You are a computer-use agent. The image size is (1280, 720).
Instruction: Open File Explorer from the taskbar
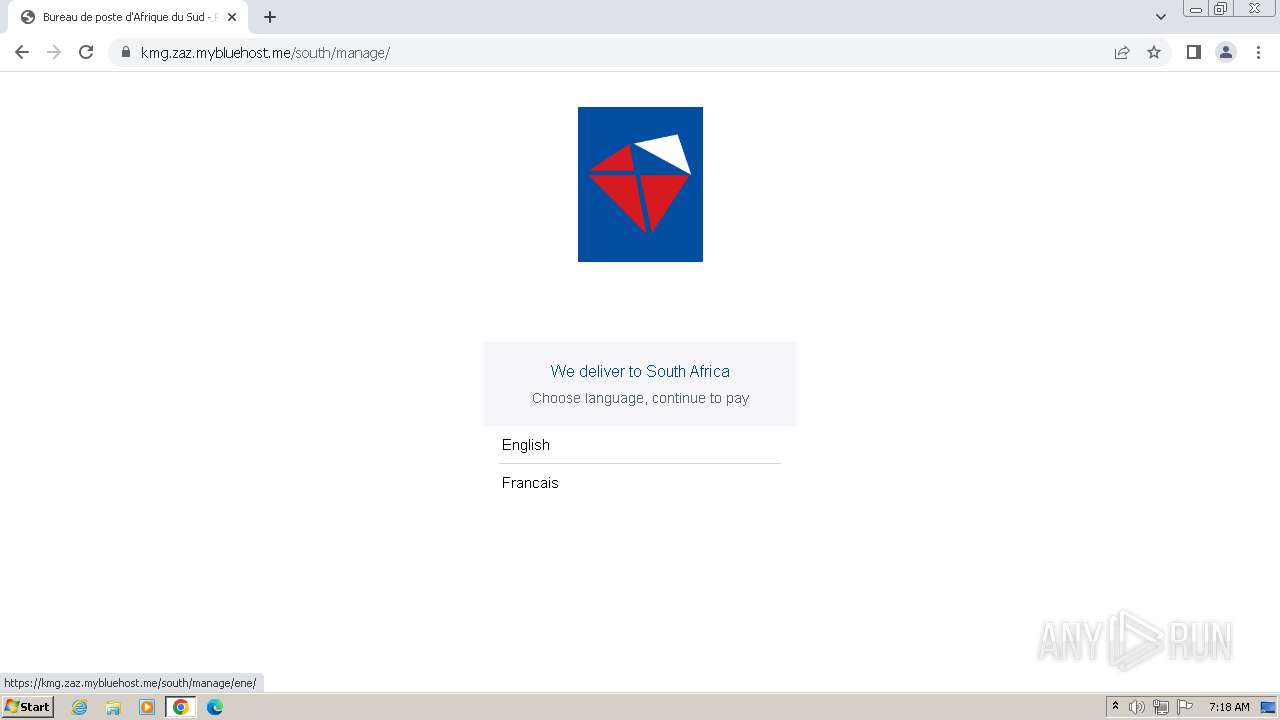(113, 707)
